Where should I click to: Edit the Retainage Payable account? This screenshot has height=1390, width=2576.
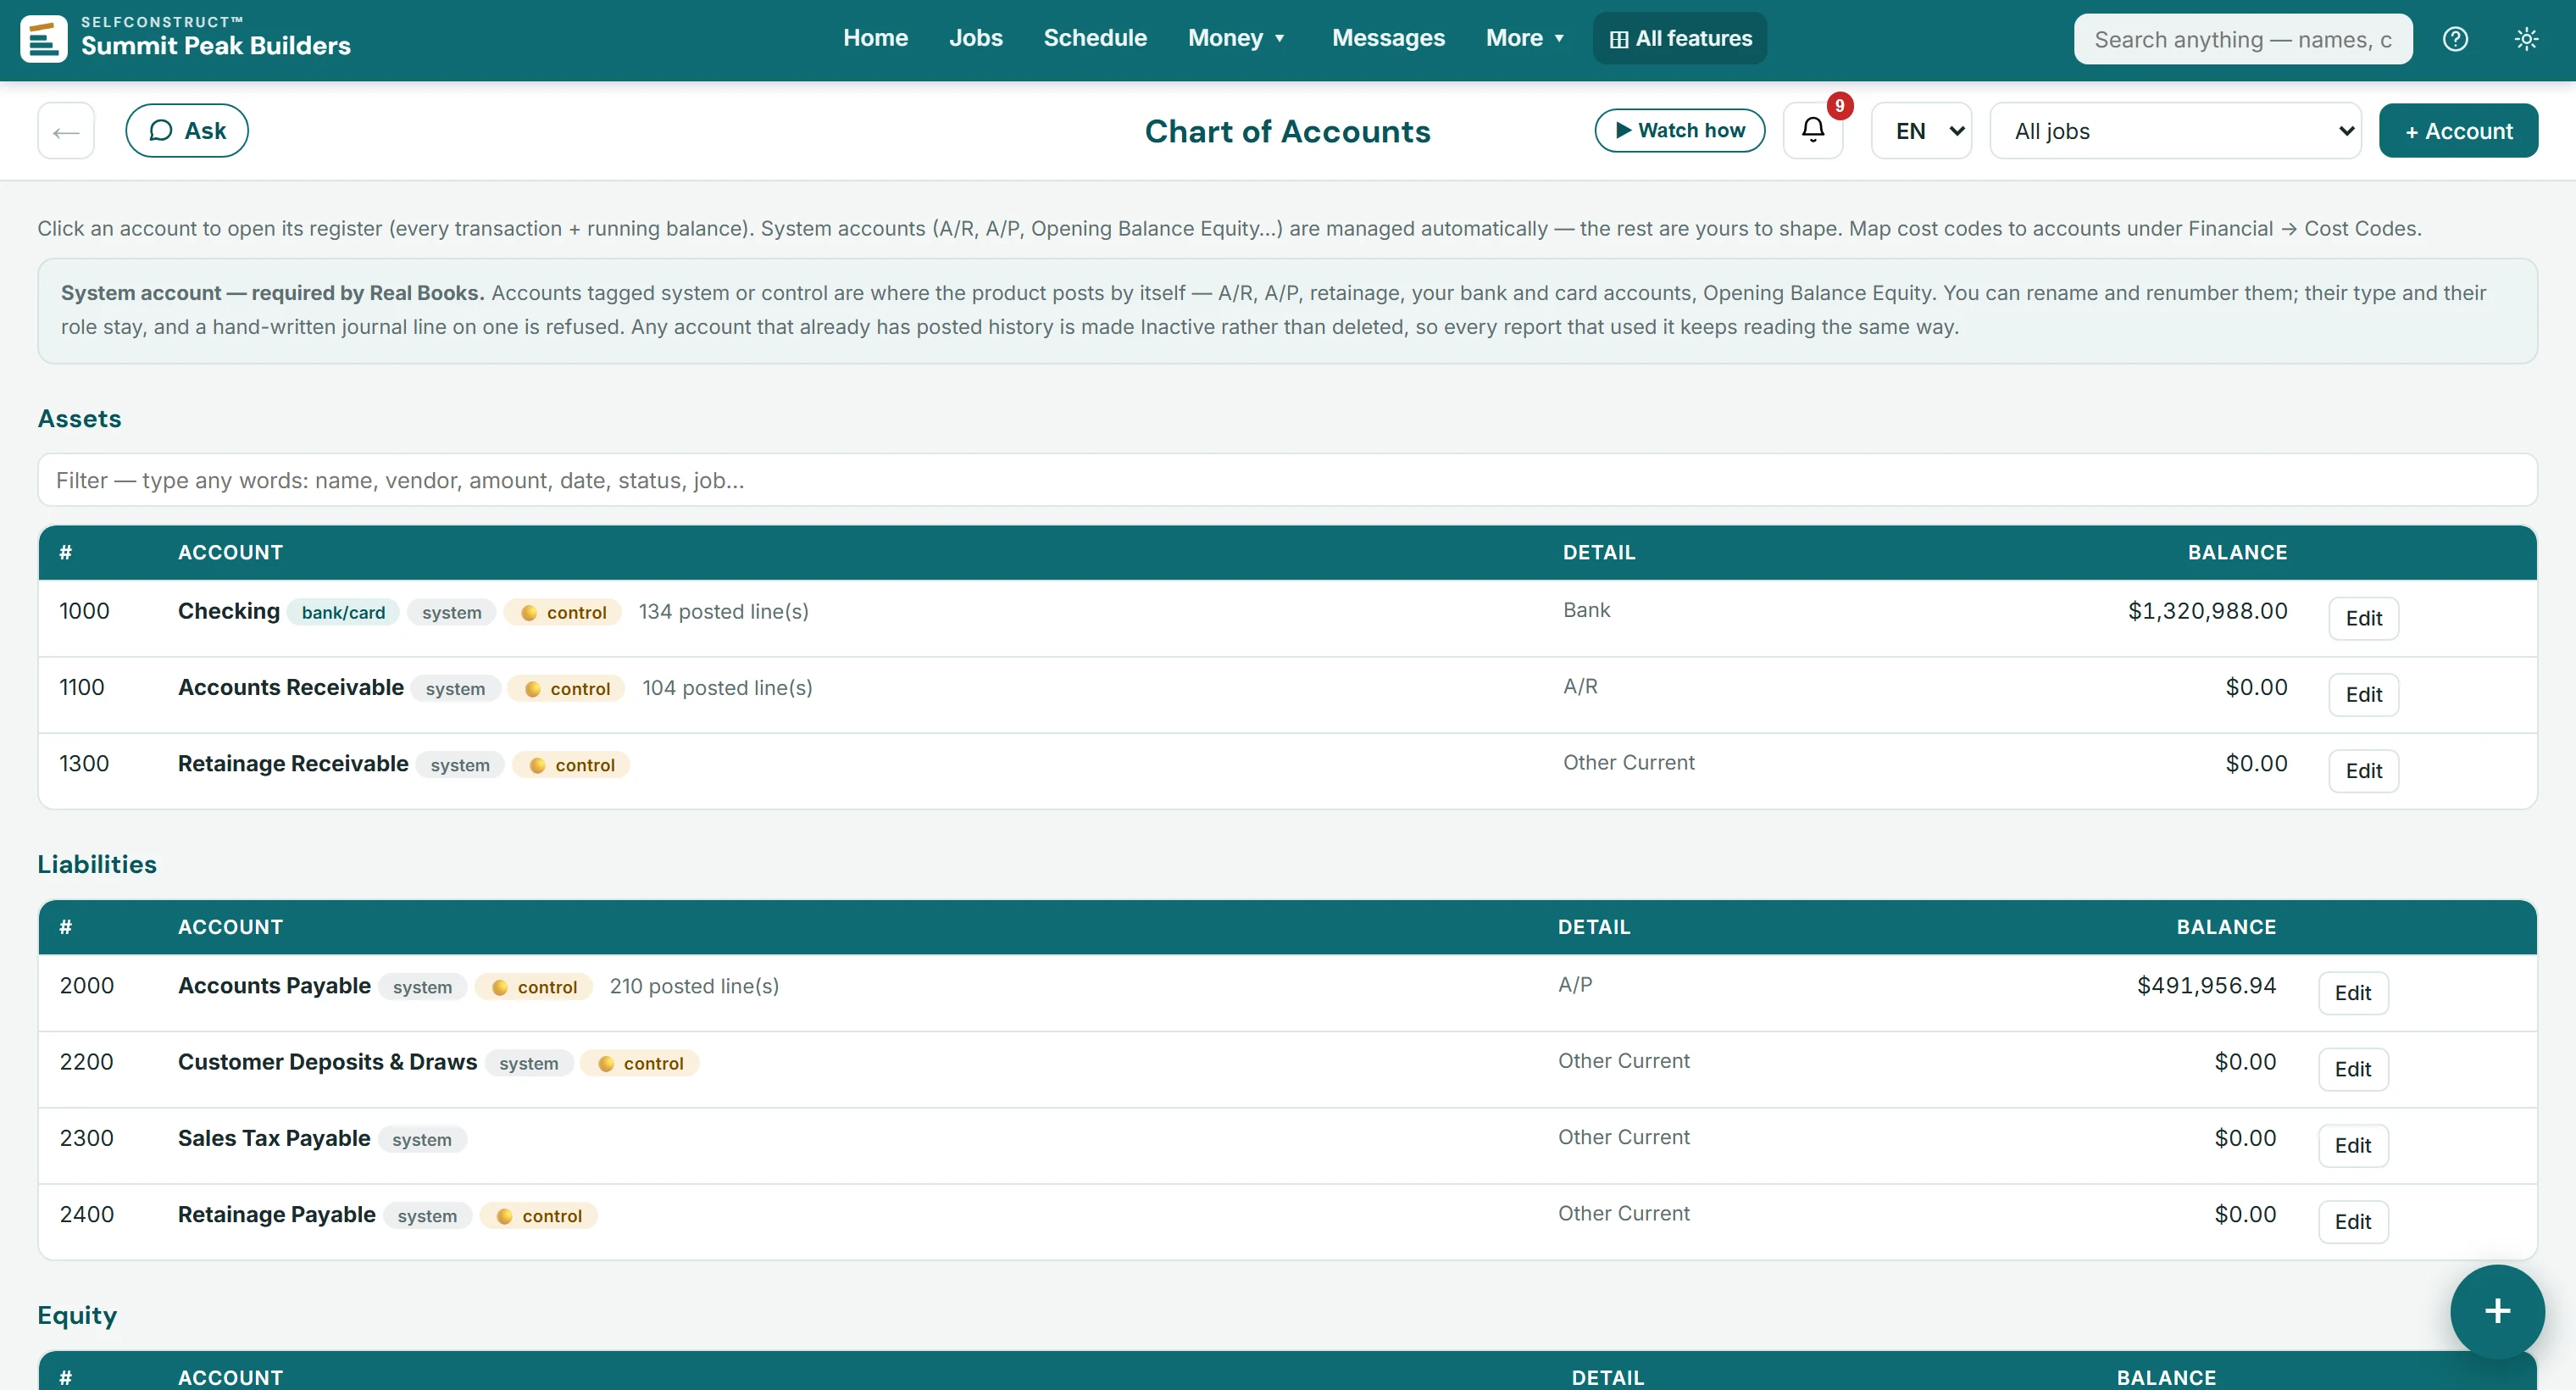click(2353, 1221)
